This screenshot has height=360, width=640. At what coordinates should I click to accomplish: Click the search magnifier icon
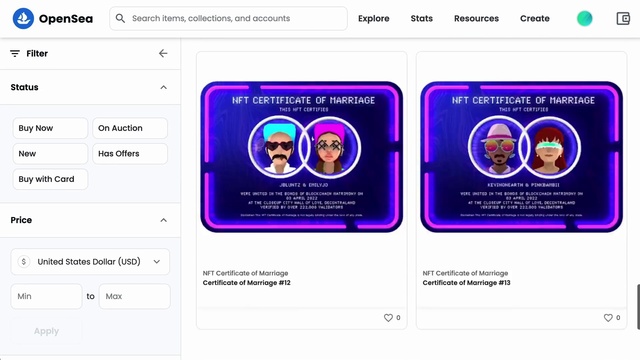click(x=120, y=18)
